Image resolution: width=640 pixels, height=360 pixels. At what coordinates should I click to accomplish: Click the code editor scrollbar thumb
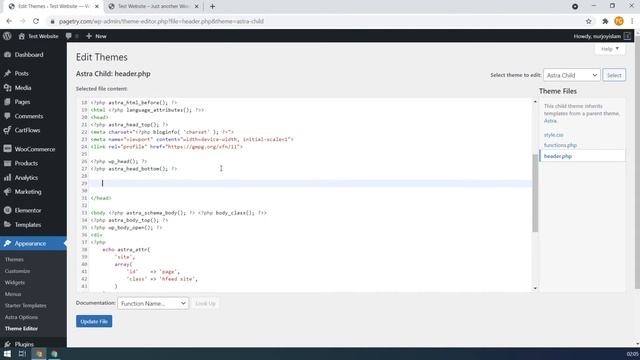tap(535, 193)
